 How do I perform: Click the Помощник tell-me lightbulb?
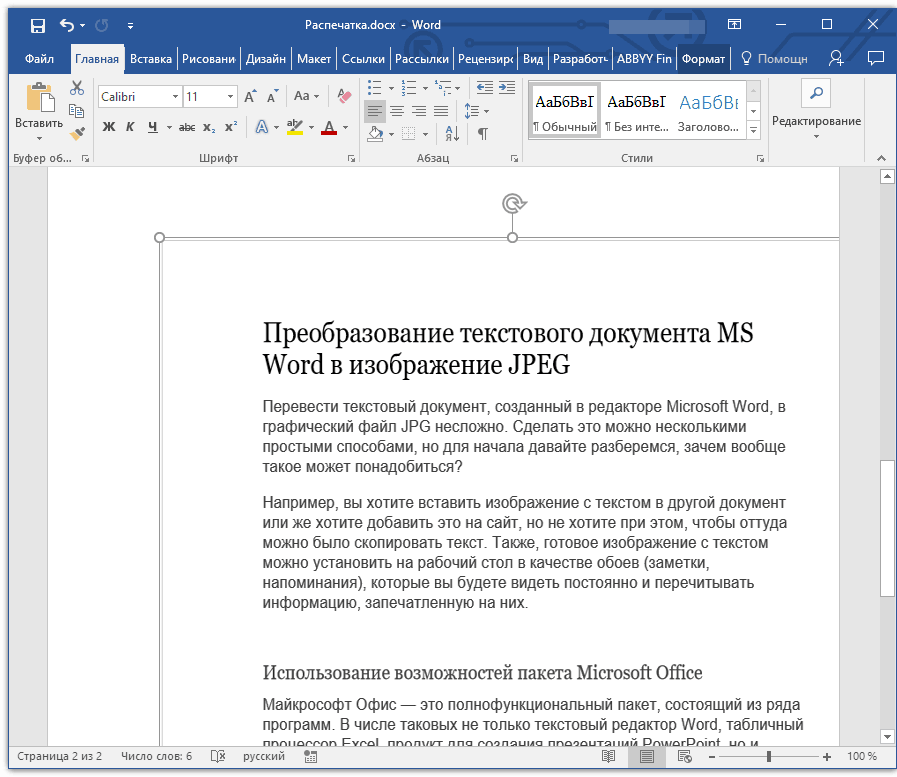click(x=773, y=59)
